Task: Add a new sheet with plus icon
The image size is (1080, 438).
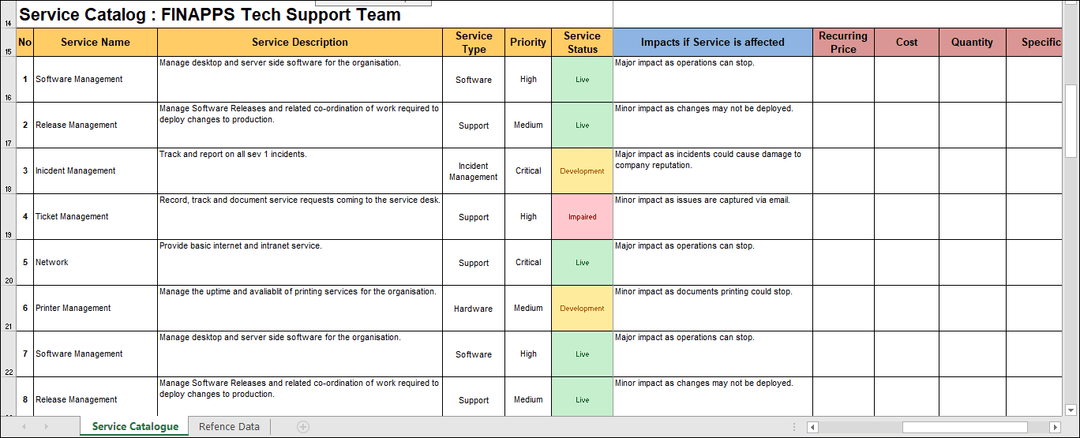Action: tap(303, 427)
